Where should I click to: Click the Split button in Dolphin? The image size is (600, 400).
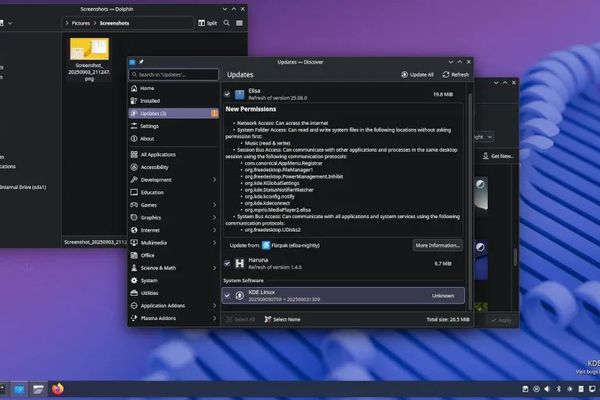pyautogui.click(x=207, y=23)
